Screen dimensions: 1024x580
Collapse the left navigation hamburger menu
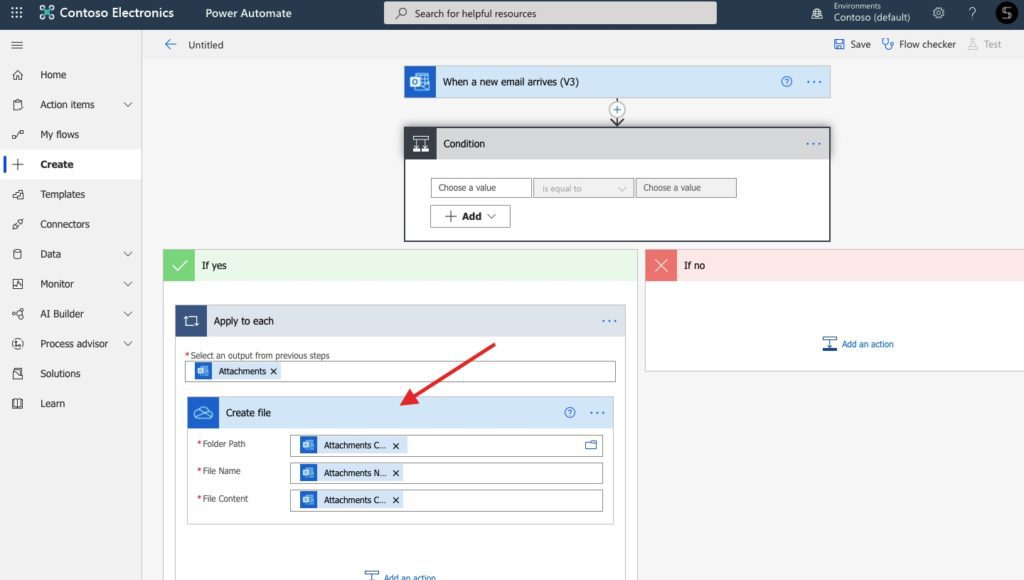(x=17, y=45)
